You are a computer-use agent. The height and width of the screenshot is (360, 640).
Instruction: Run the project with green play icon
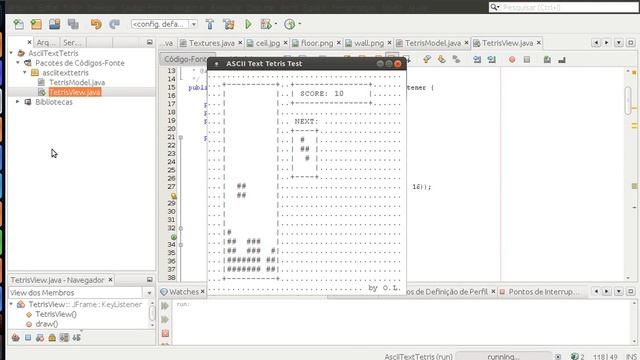click(248, 24)
